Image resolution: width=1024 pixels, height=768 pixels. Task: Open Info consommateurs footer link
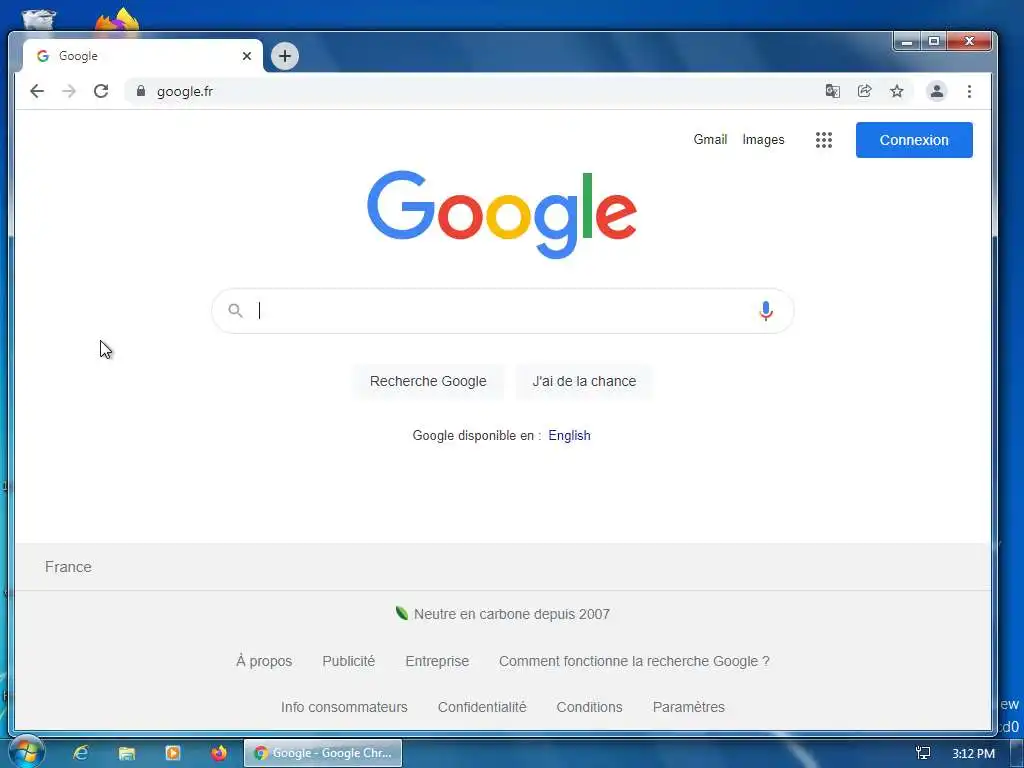(x=344, y=707)
